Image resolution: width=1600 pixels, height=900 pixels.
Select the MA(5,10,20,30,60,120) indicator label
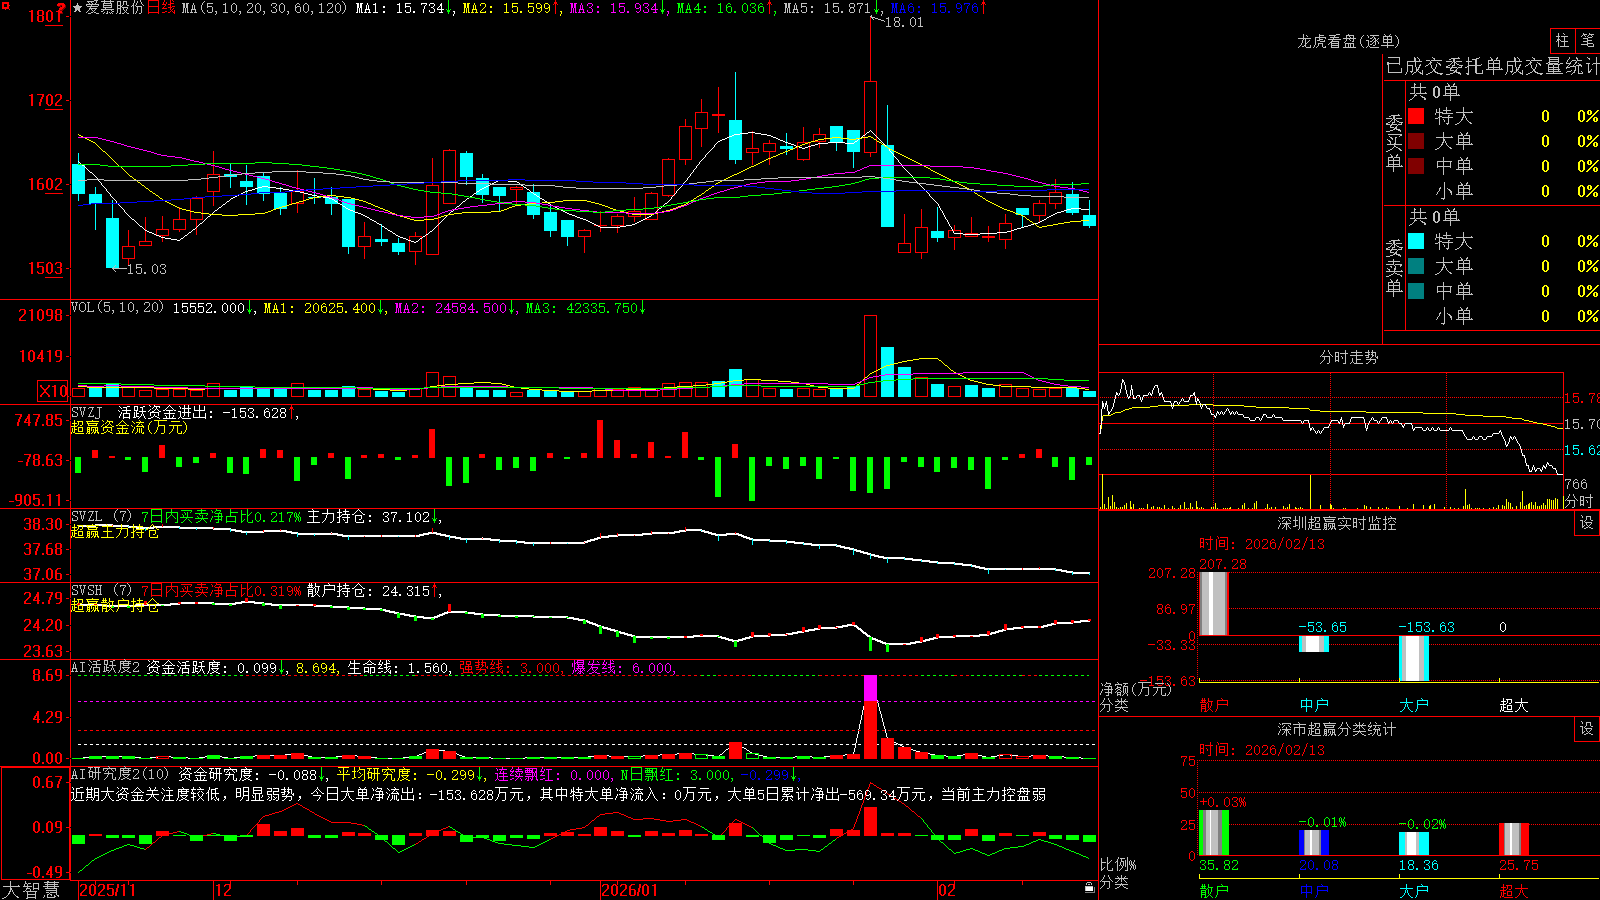[264, 8]
